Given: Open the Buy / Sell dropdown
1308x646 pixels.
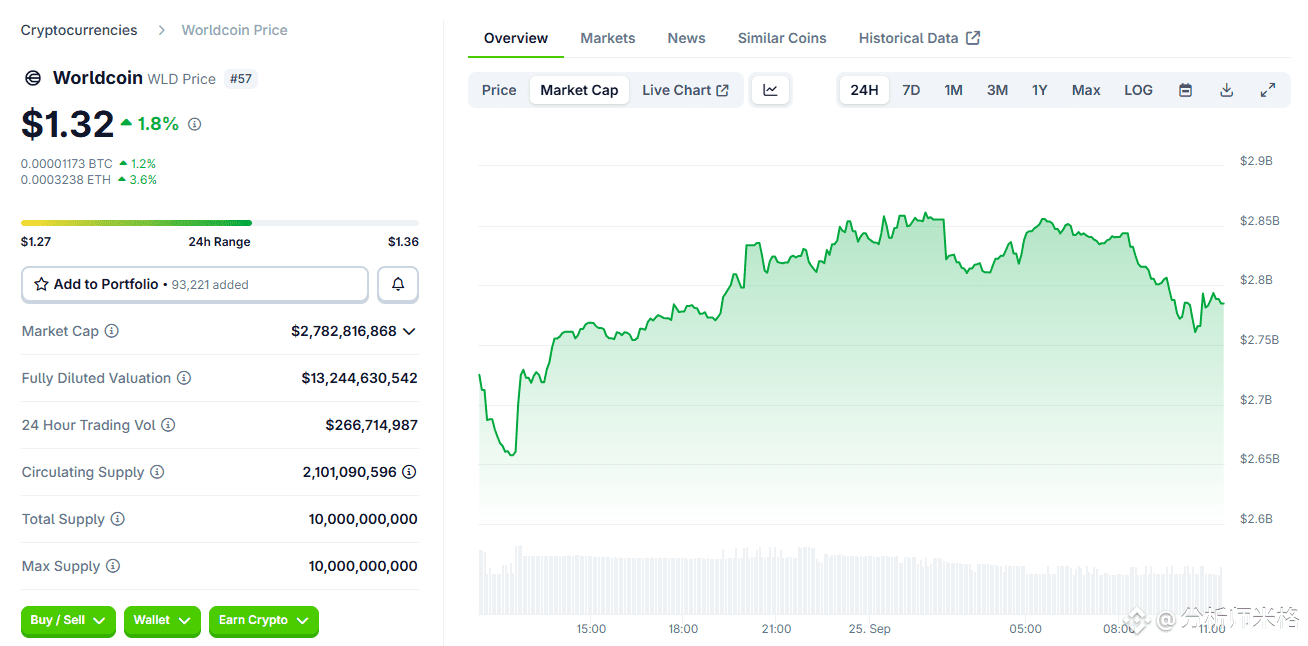Looking at the screenshot, I should click(x=68, y=621).
